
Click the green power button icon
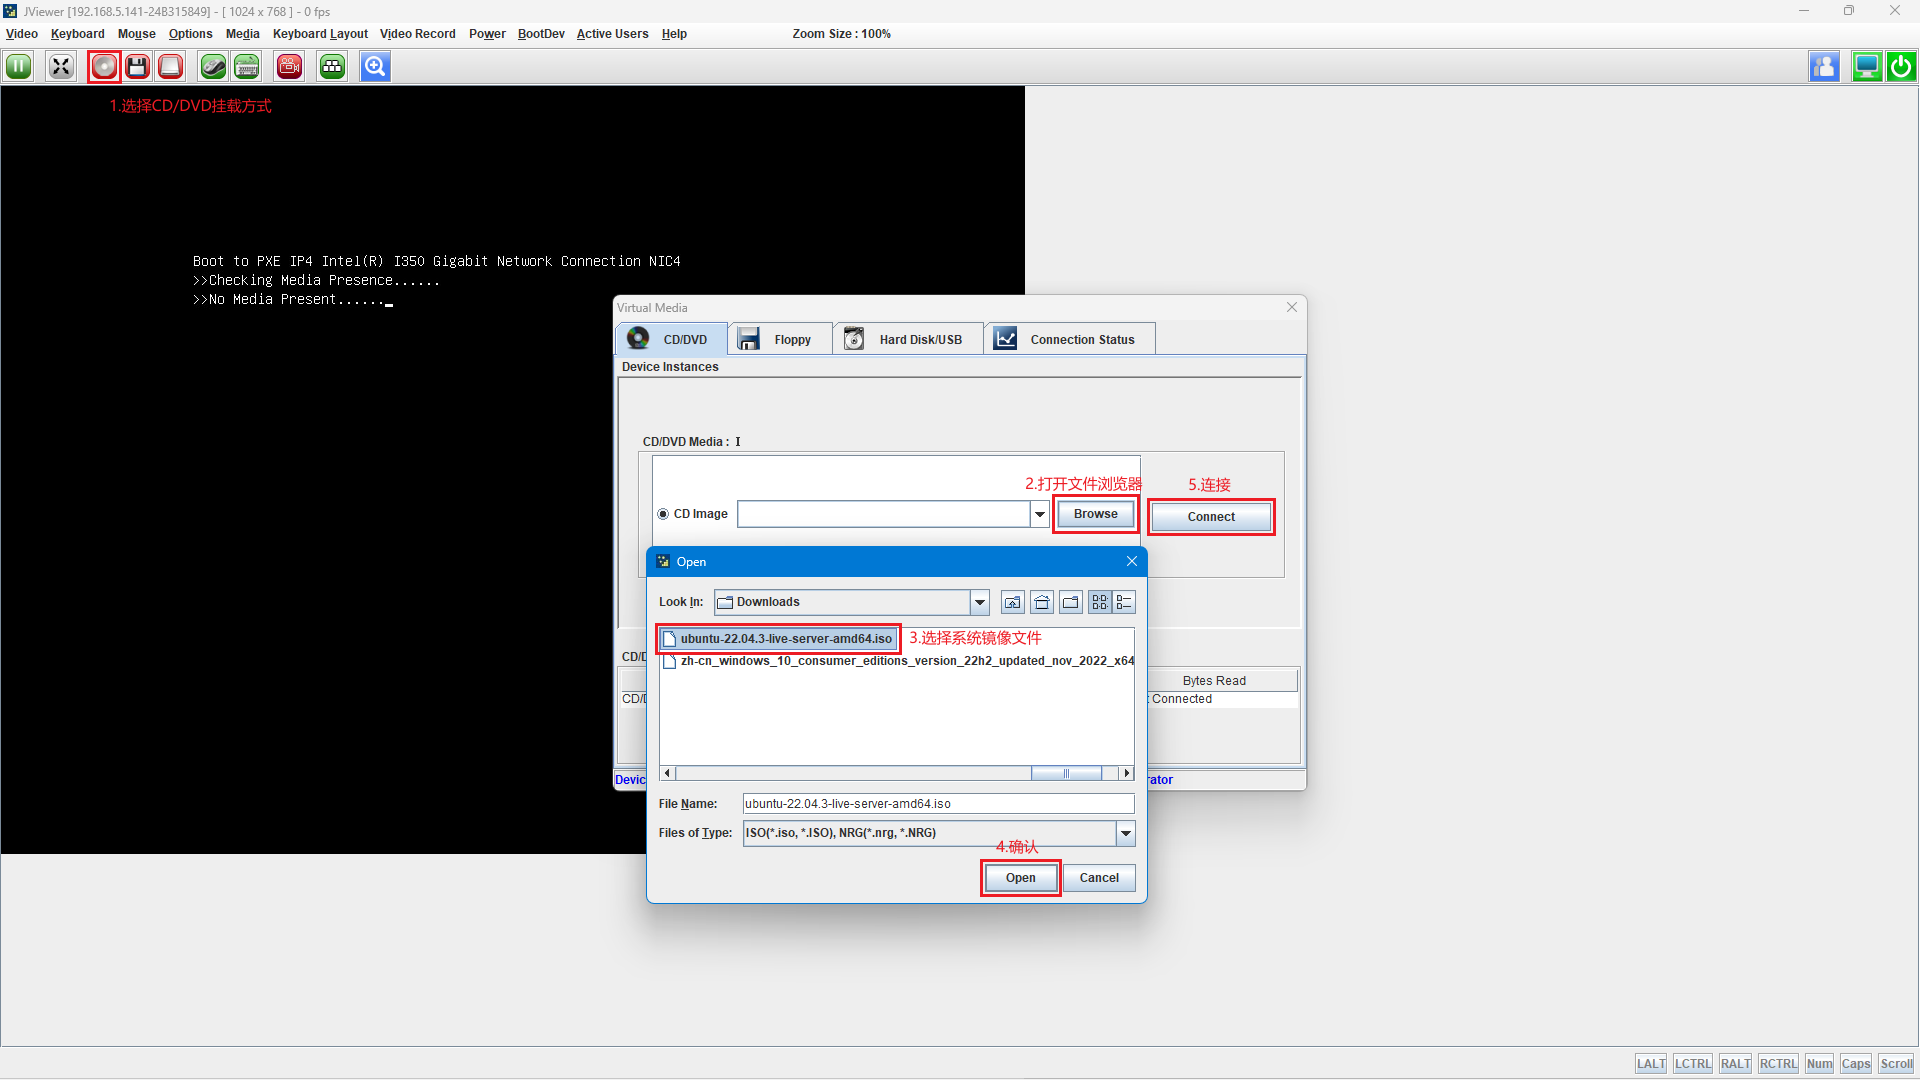(x=1901, y=67)
